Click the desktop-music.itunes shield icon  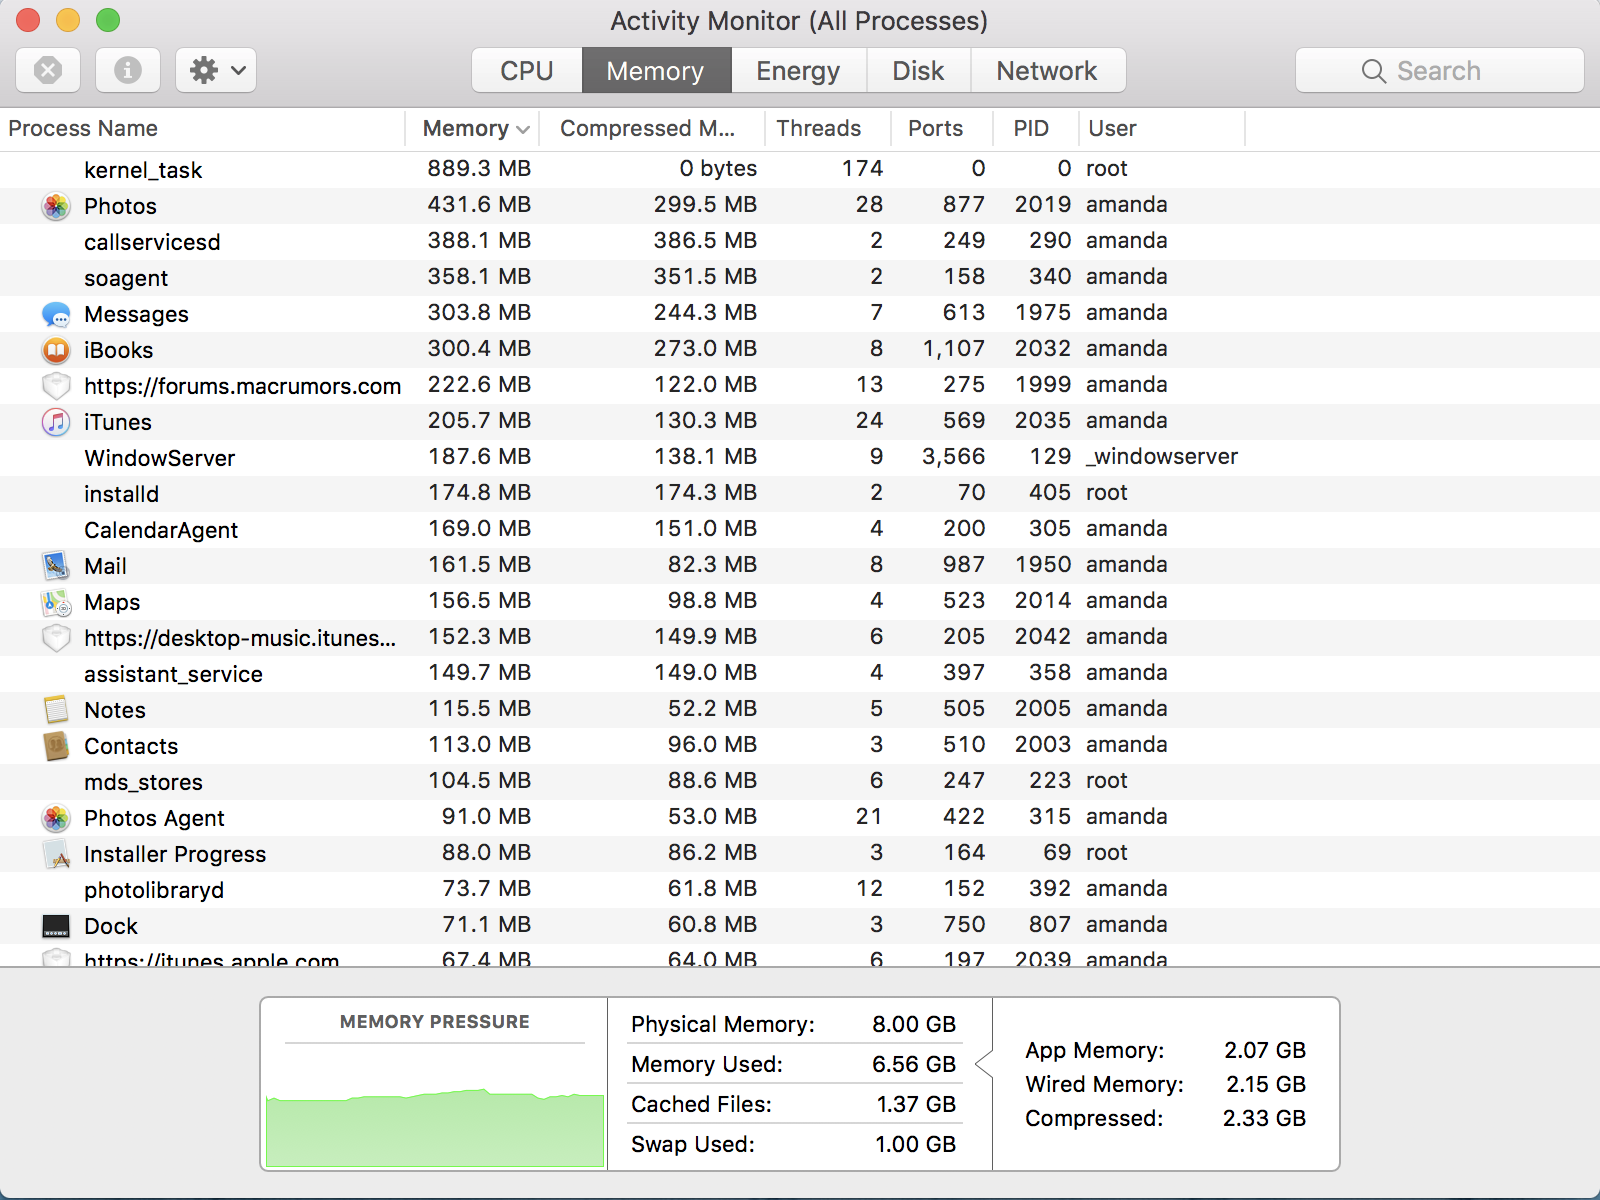[56, 638]
